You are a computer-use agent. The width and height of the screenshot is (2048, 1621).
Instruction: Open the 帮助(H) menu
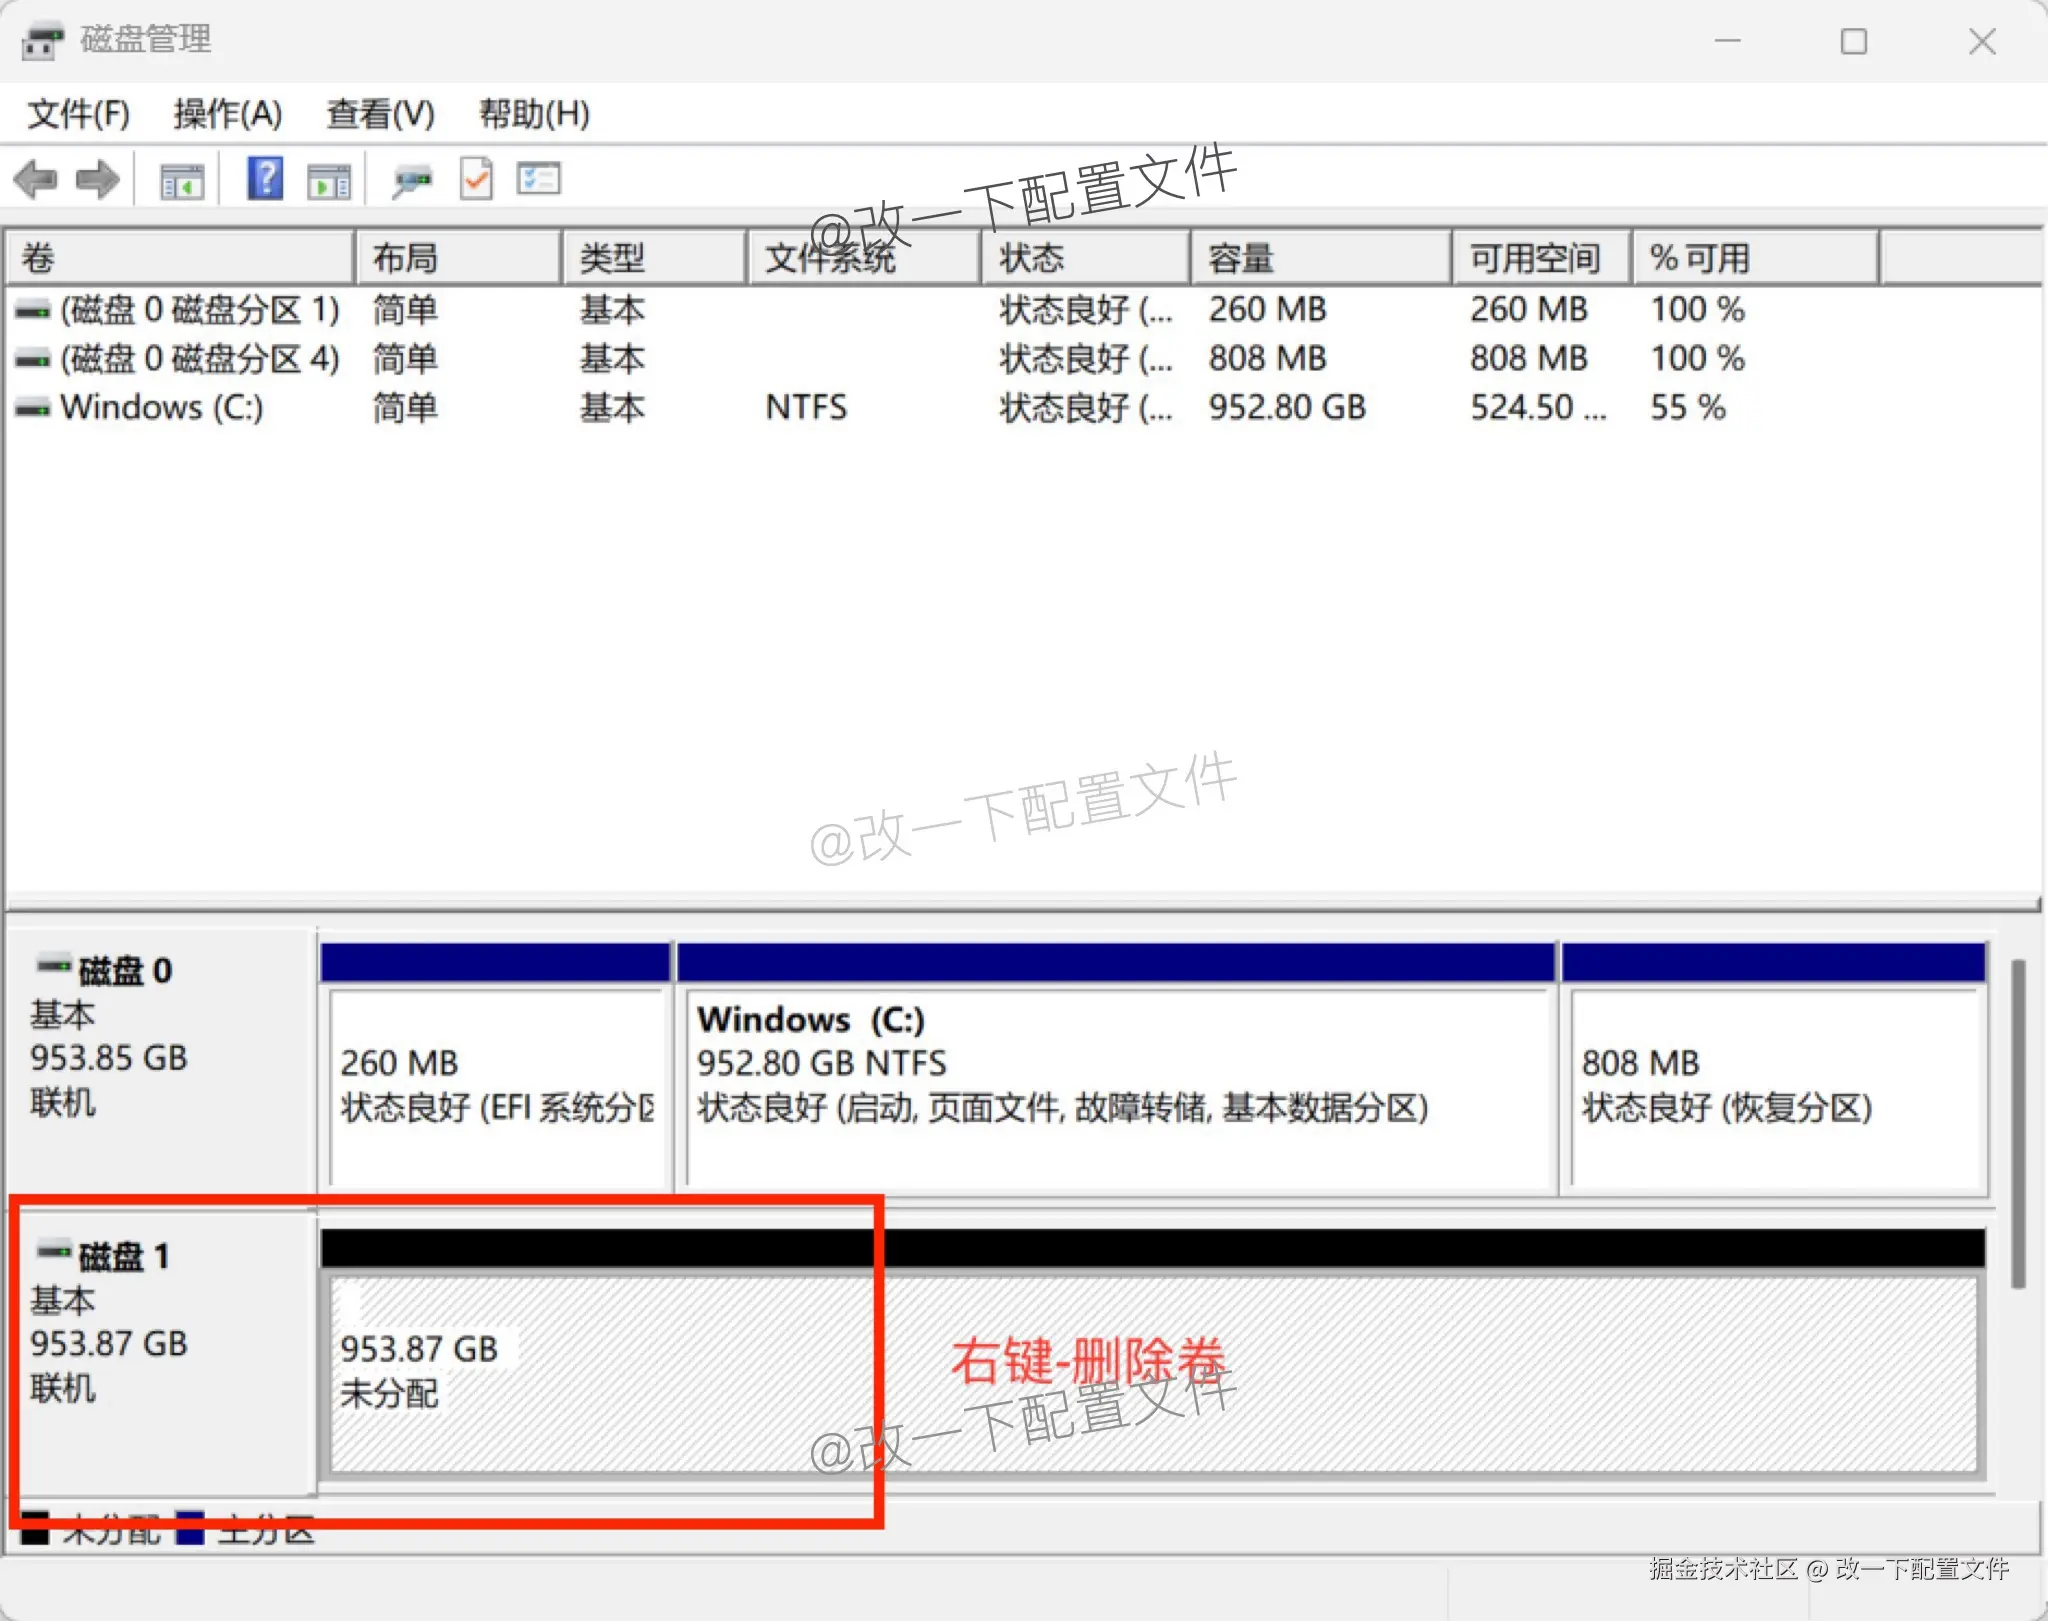pos(534,114)
